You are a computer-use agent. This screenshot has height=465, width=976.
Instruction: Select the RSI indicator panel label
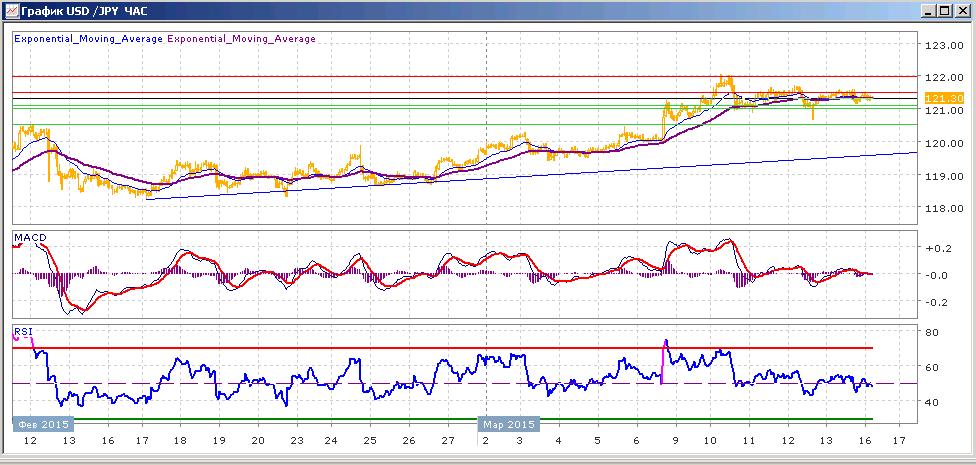click(x=23, y=332)
